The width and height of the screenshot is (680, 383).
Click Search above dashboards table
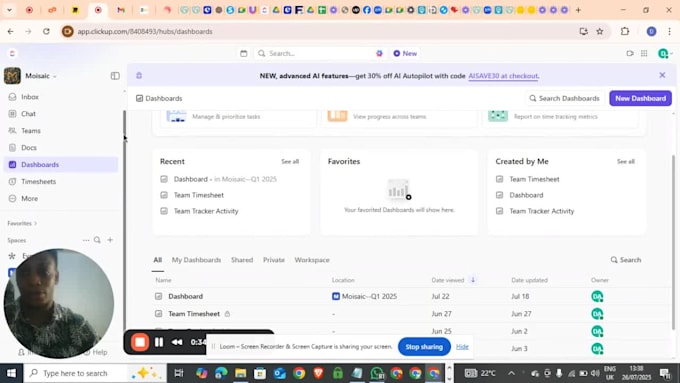click(625, 260)
